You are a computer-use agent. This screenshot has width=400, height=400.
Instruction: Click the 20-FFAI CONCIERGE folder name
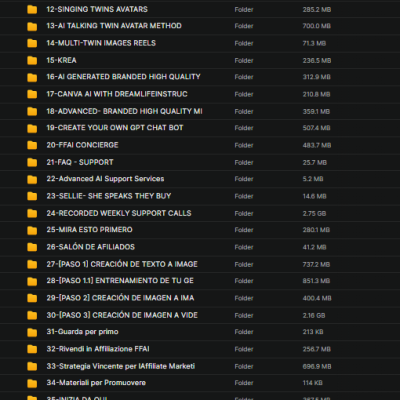(x=82, y=145)
